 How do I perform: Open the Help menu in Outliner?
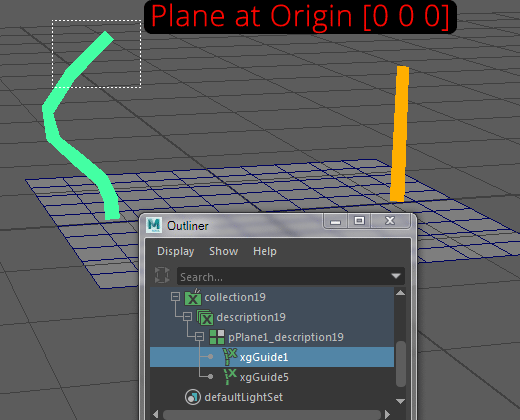tap(265, 251)
